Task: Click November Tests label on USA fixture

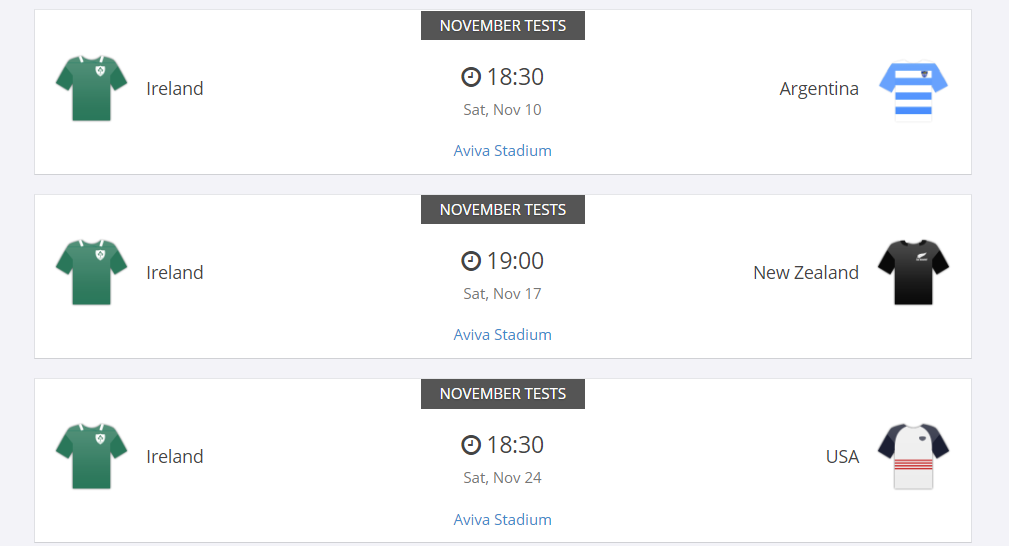Action: (502, 394)
